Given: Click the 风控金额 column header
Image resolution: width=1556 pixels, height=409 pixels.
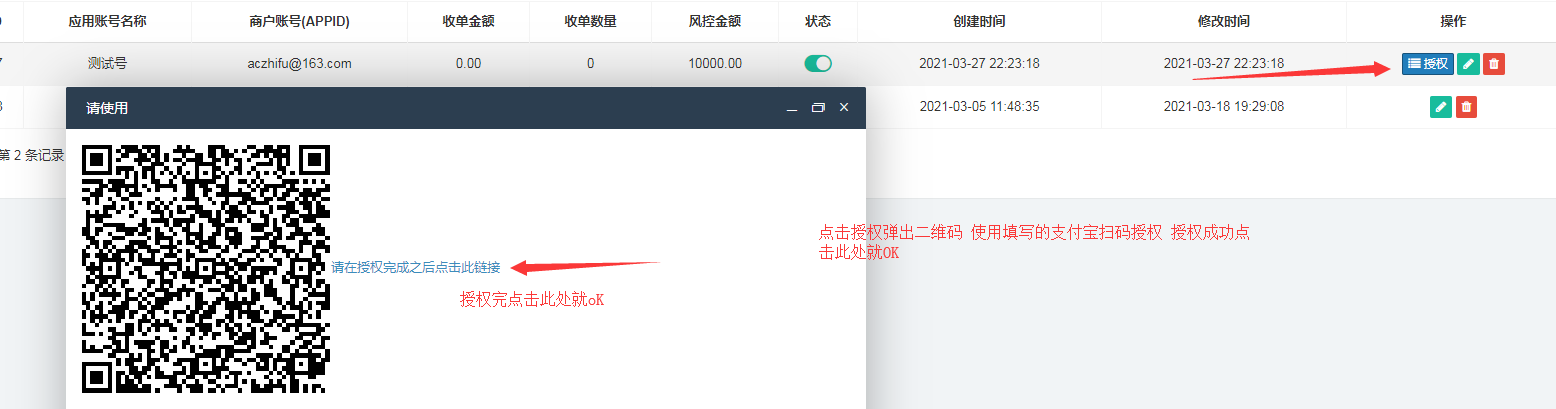Looking at the screenshot, I should tap(715, 21).
